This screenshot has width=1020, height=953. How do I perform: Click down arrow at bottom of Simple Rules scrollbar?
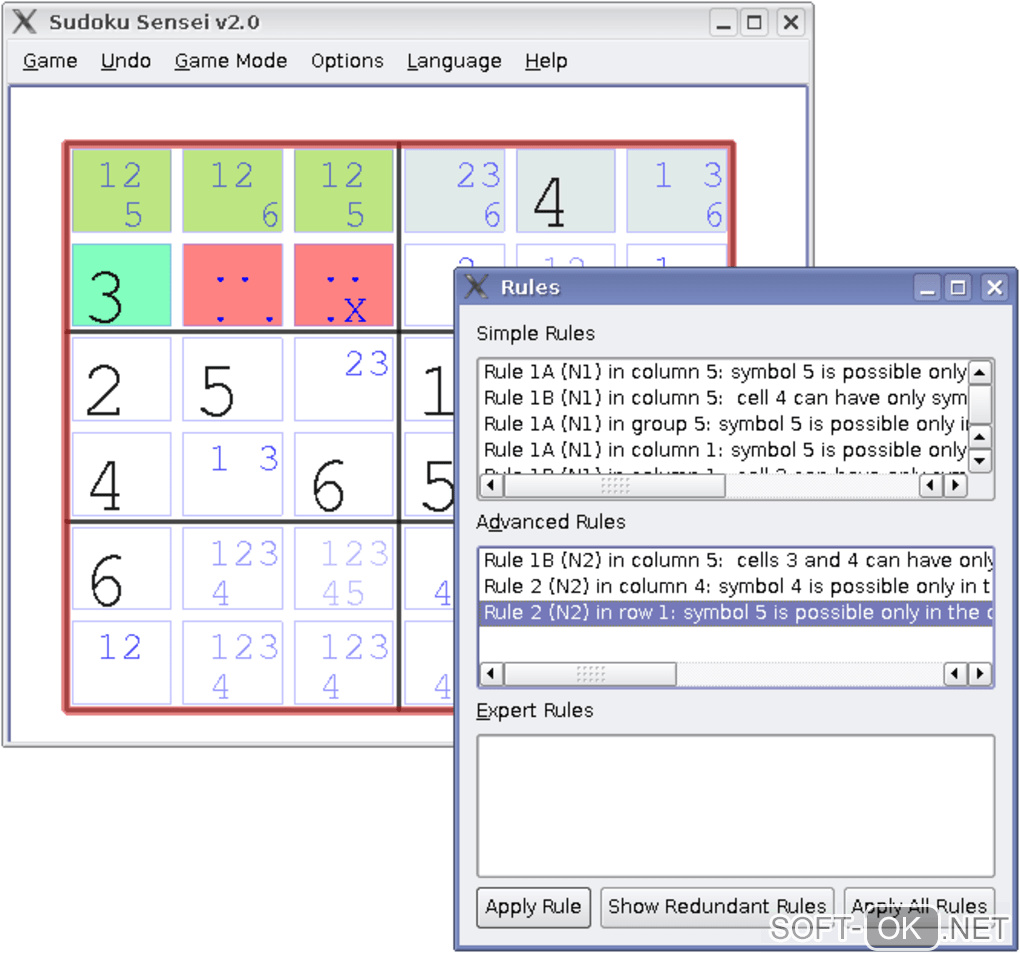point(979,461)
